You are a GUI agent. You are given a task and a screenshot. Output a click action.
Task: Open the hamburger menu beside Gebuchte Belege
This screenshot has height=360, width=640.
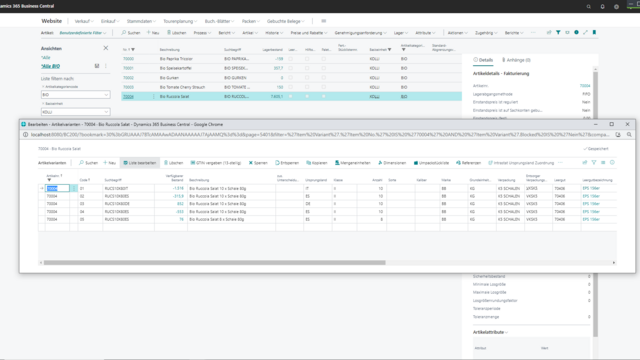pyautogui.click(x=324, y=21)
